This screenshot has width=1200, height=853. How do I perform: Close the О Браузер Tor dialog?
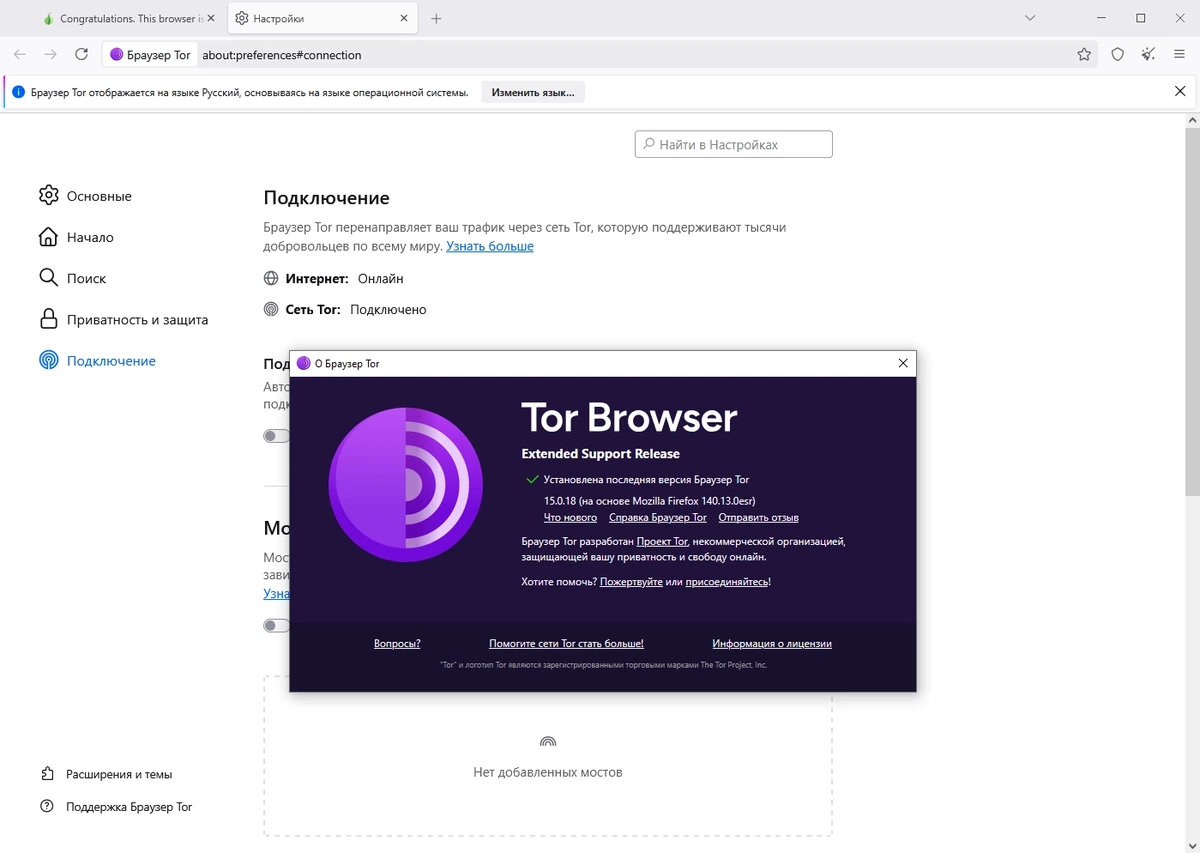tap(903, 363)
